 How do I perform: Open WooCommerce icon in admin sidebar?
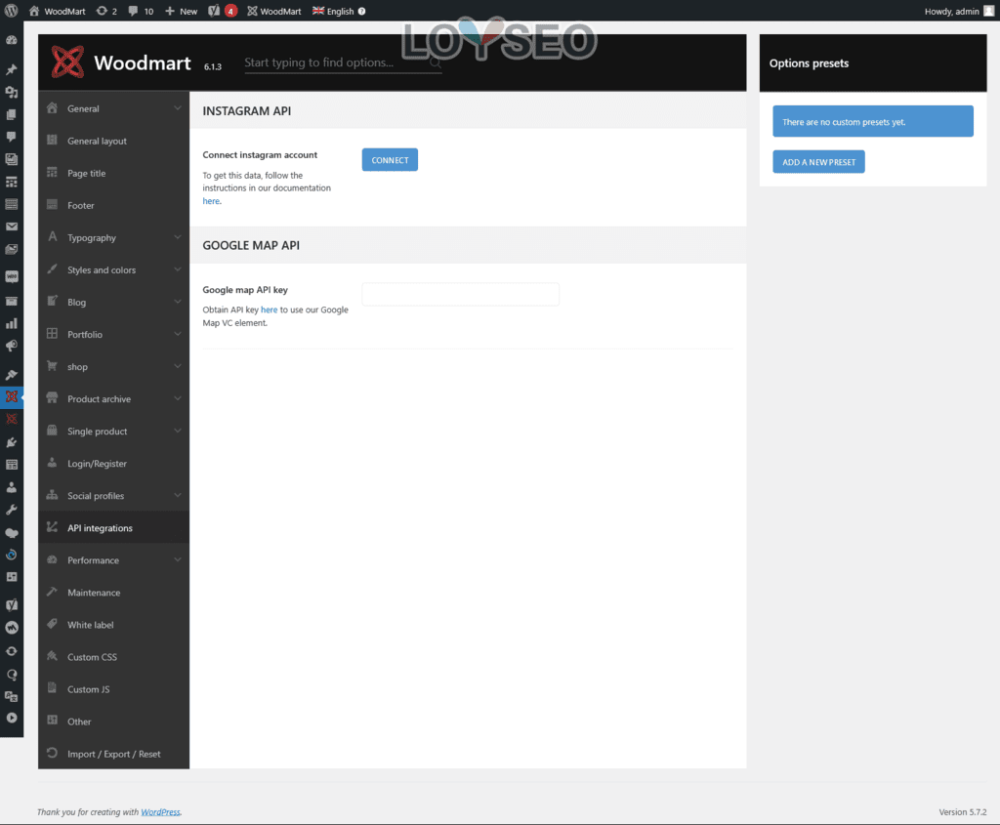point(11,276)
